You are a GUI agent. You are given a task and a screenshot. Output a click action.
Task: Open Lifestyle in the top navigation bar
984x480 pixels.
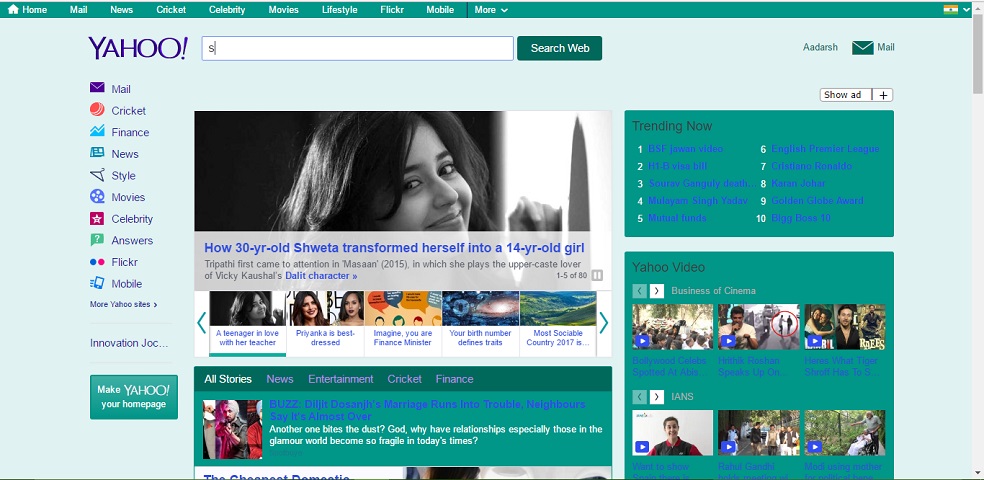[x=340, y=9]
